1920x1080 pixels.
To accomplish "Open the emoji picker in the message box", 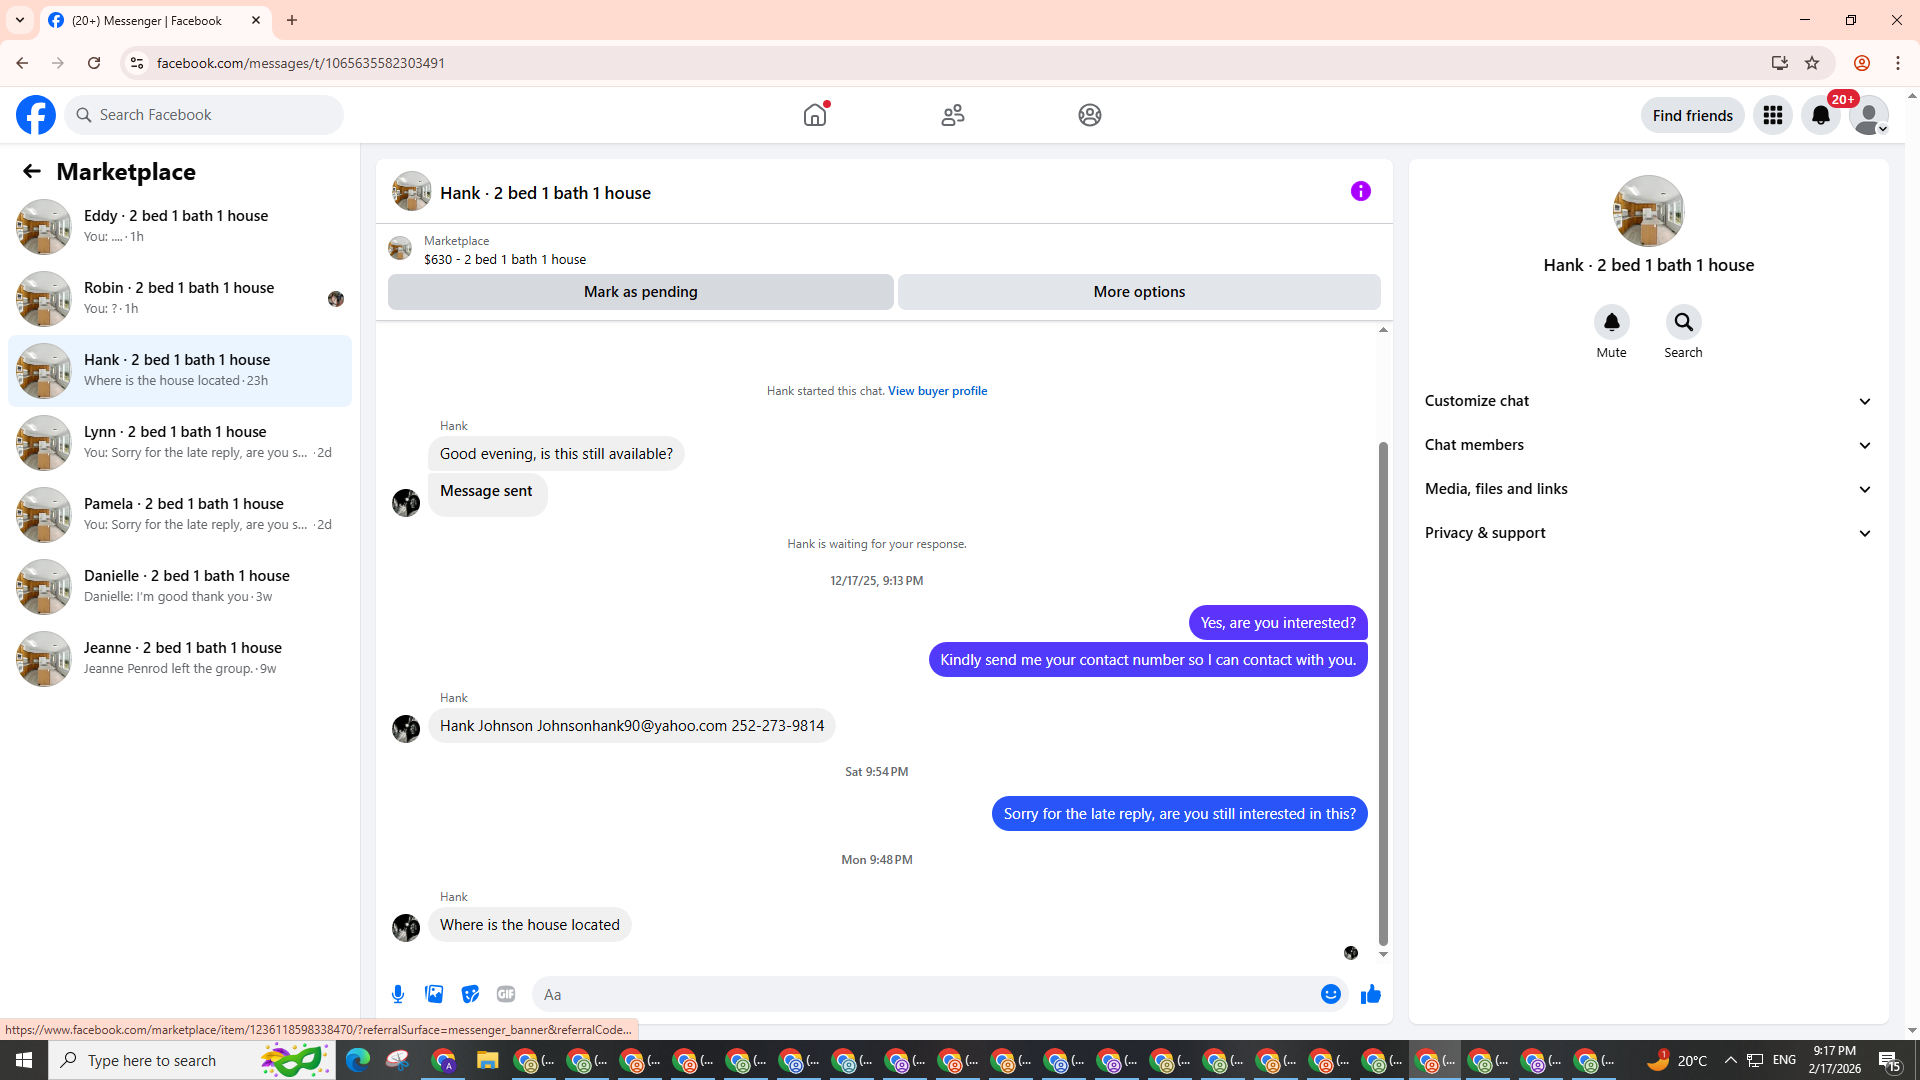I will click(1330, 994).
